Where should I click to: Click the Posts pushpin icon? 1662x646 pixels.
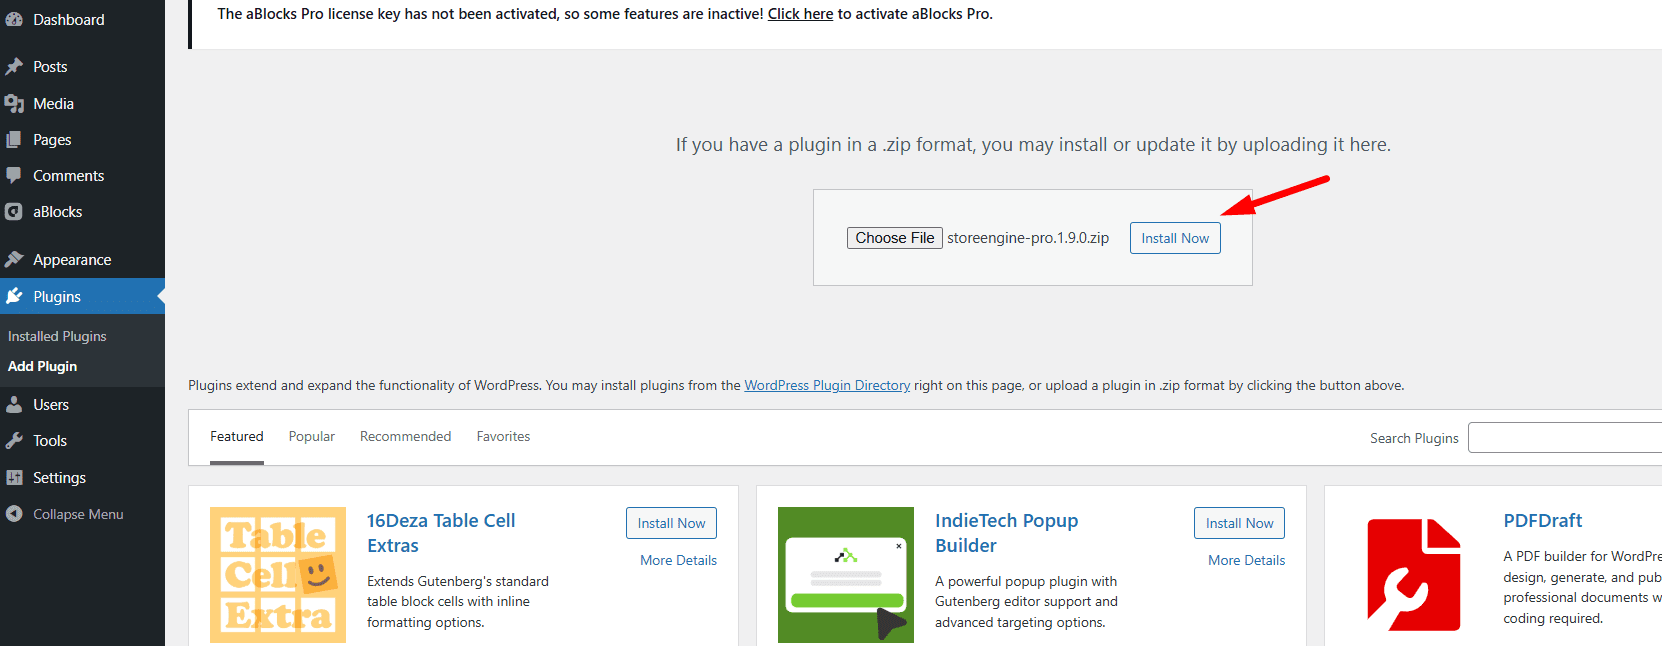(x=14, y=67)
